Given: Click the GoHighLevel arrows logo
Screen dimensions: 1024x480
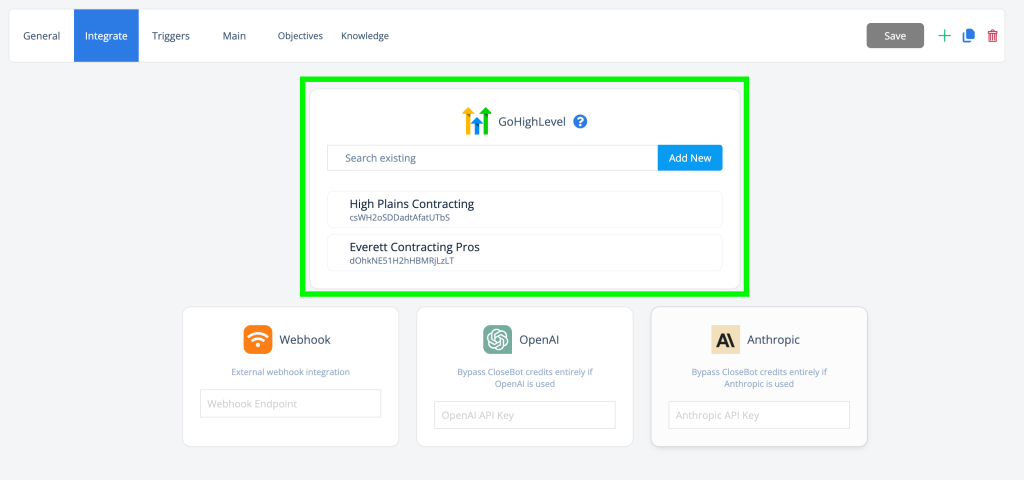Looking at the screenshot, I should pos(476,121).
